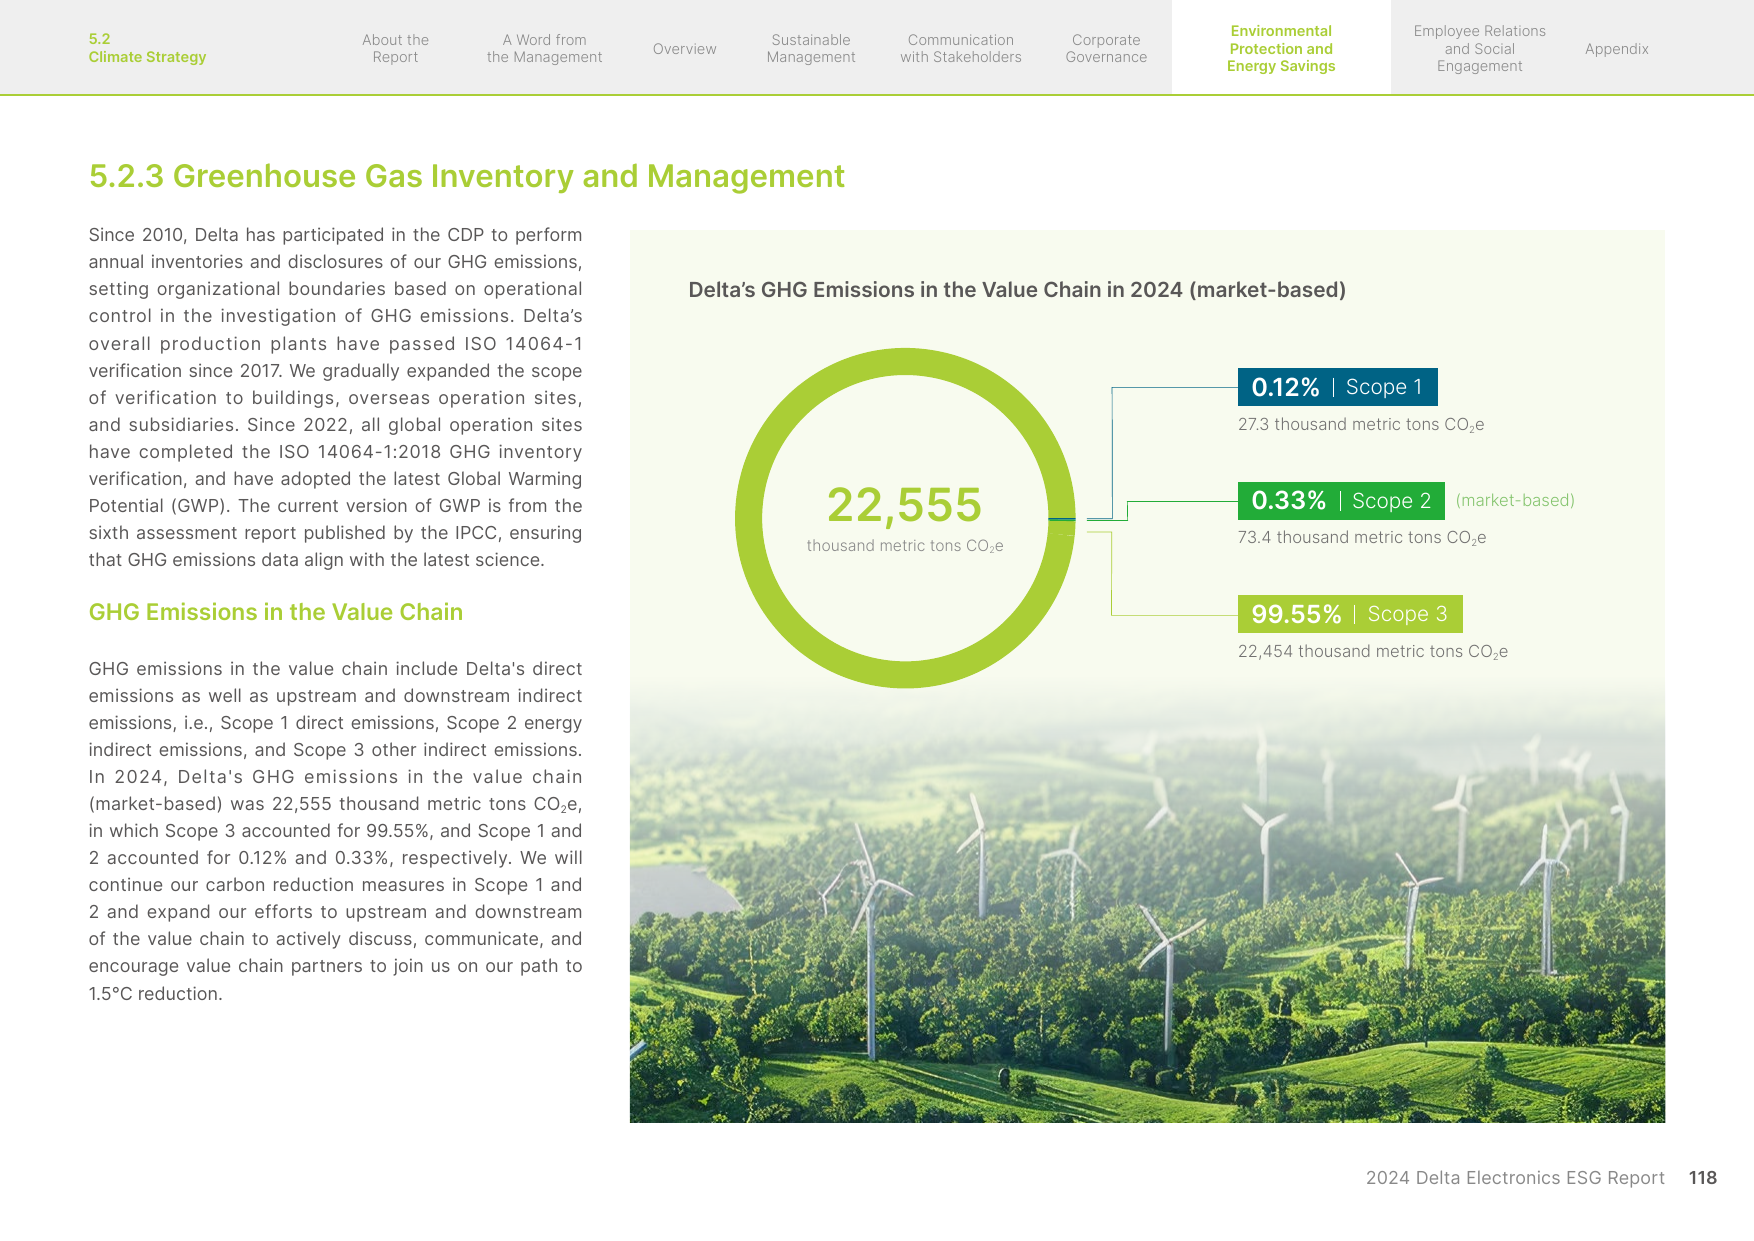Select the 99.55% Scope 3 label
This screenshot has width=1754, height=1241.
[1350, 614]
